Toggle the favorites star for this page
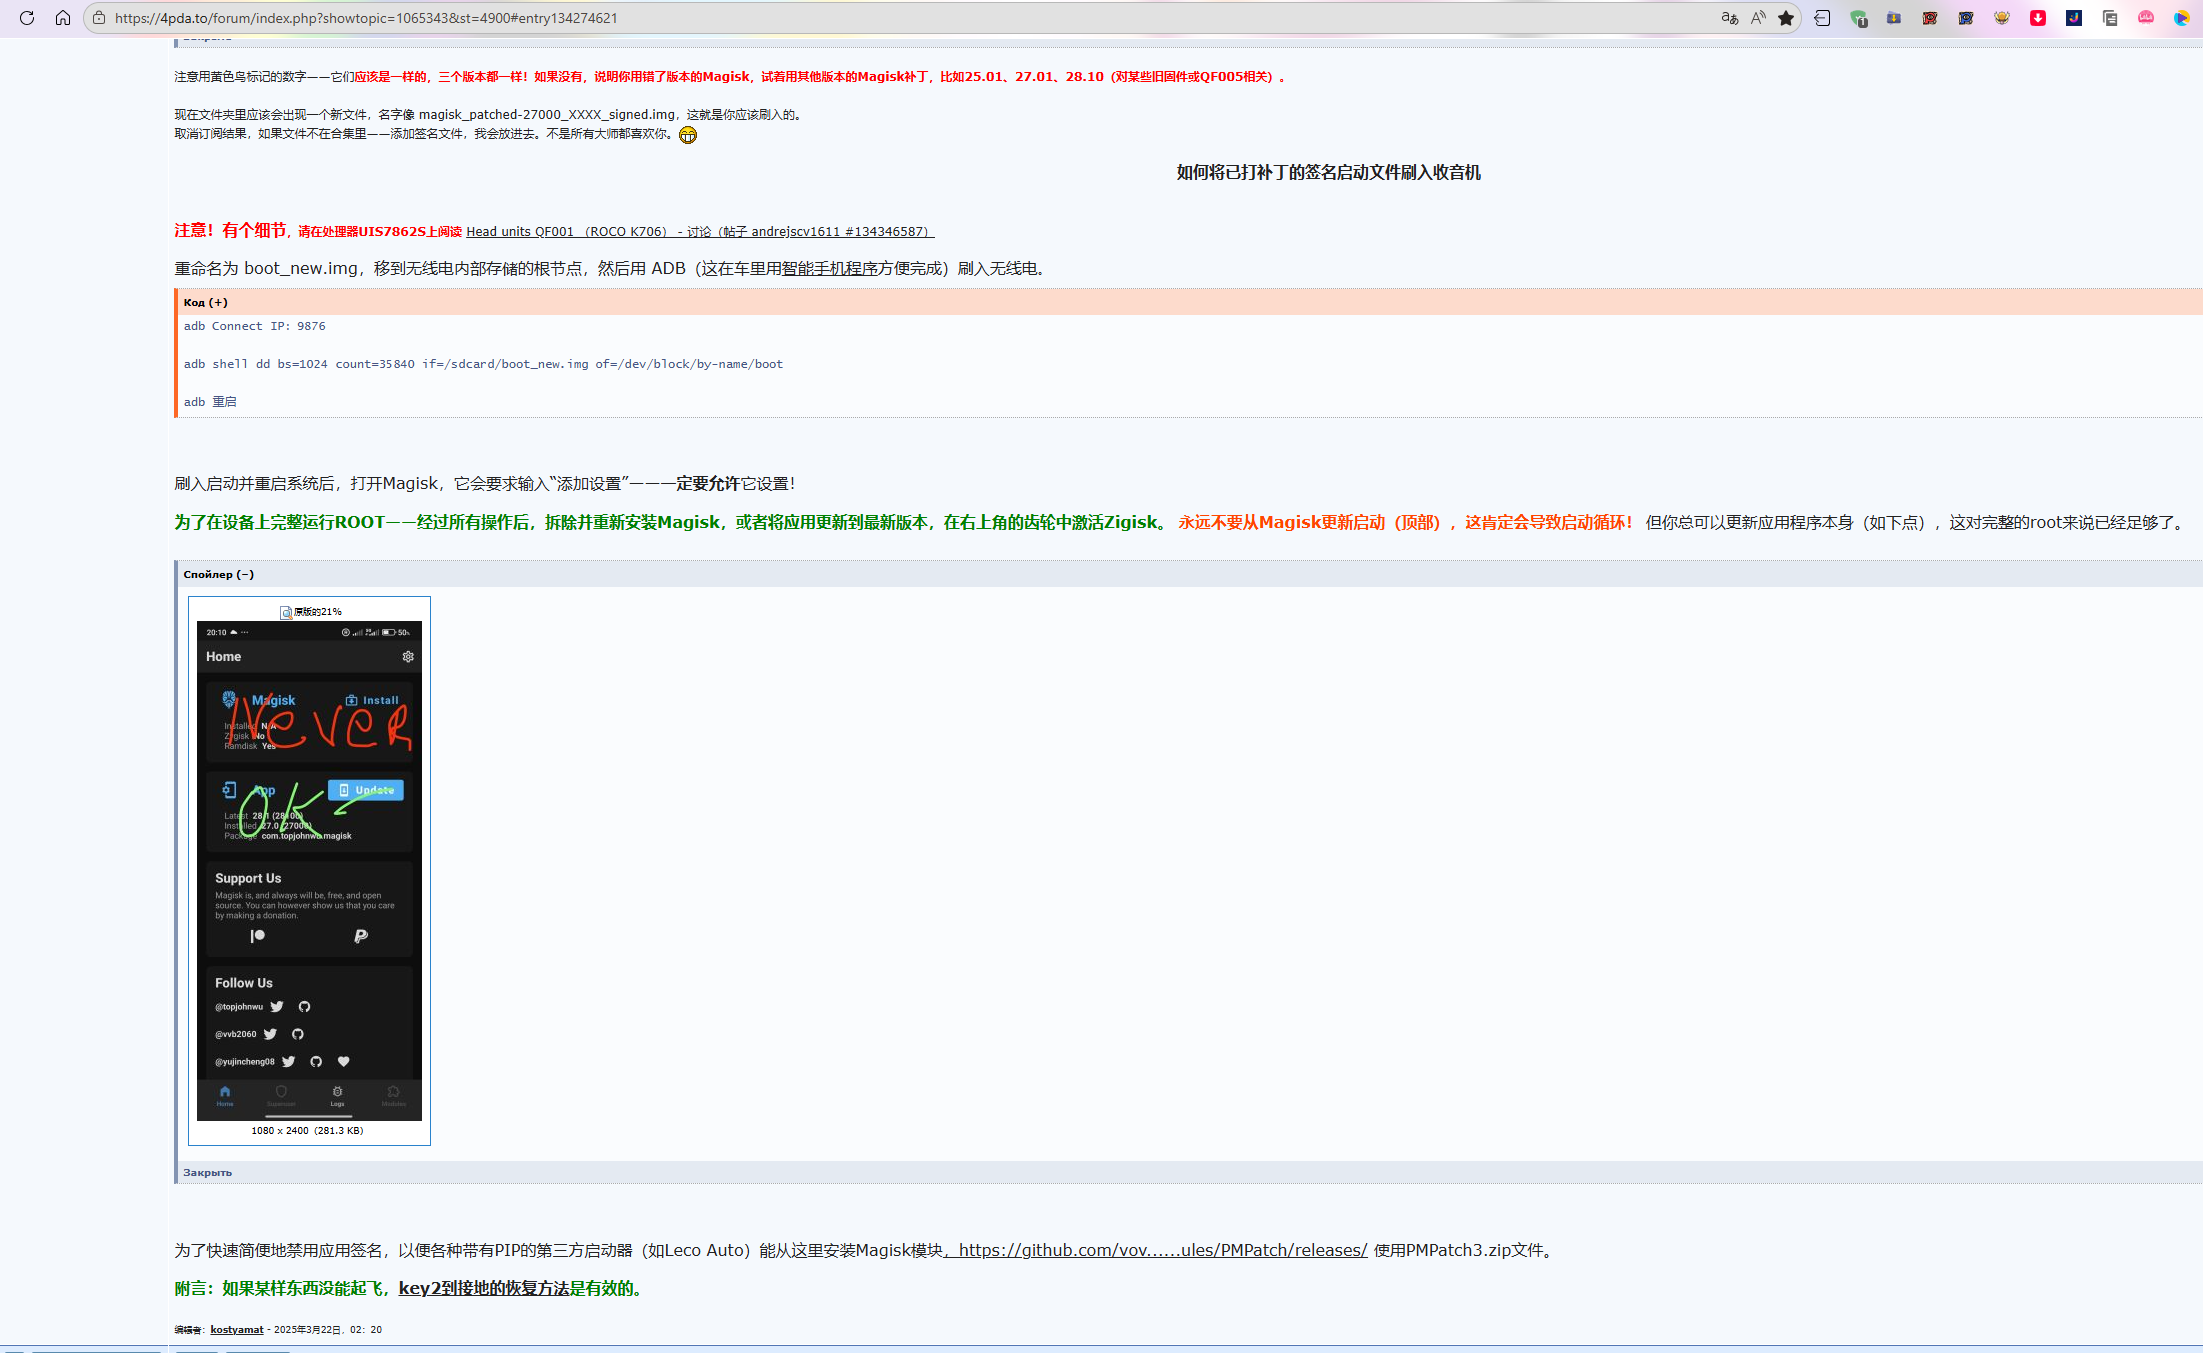This screenshot has width=2203, height=1353. point(1786,18)
